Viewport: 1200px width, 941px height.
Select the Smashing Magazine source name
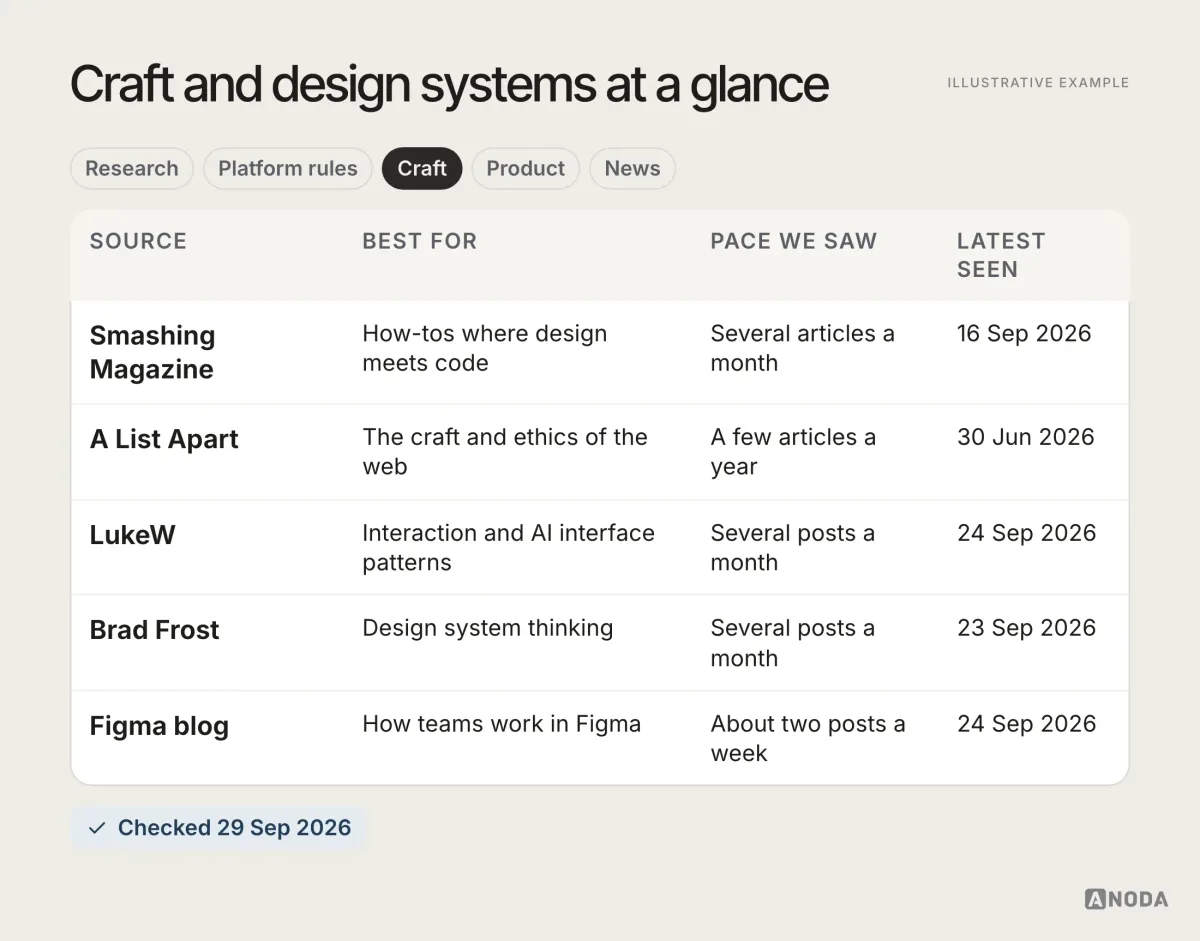[x=152, y=352]
